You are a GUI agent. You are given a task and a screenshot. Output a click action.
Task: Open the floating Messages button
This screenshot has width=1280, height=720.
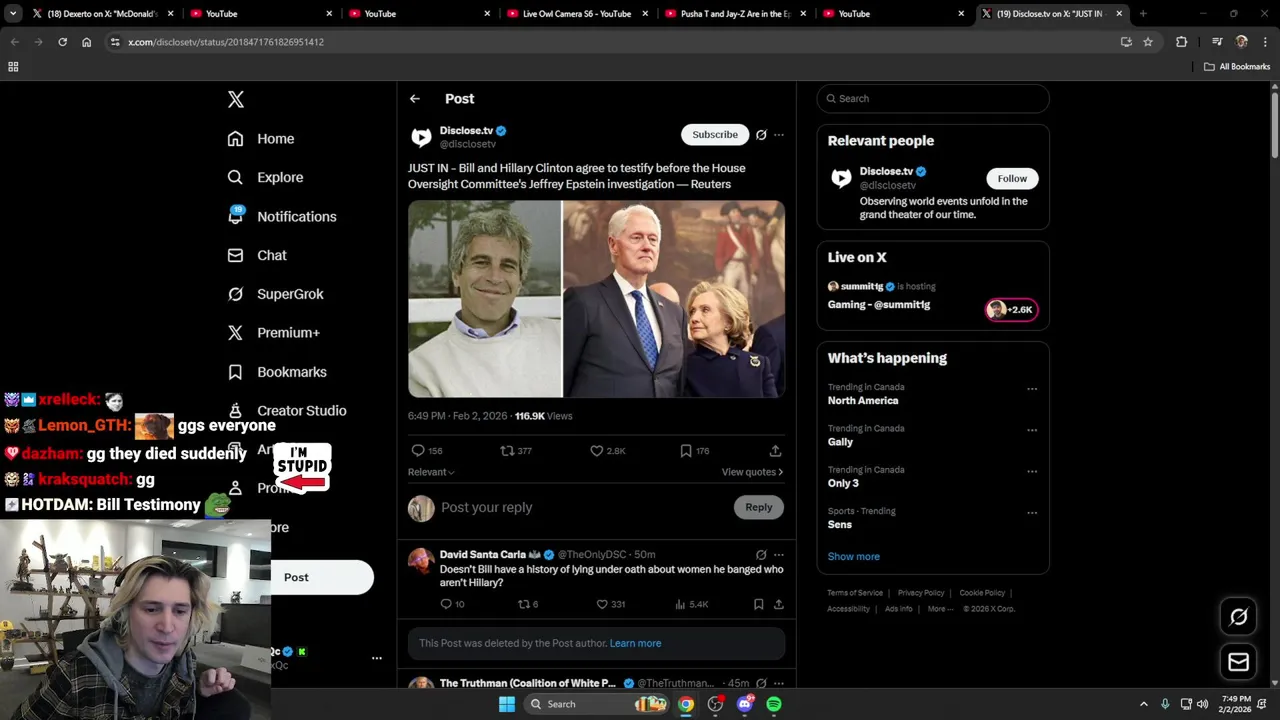click(x=1238, y=662)
